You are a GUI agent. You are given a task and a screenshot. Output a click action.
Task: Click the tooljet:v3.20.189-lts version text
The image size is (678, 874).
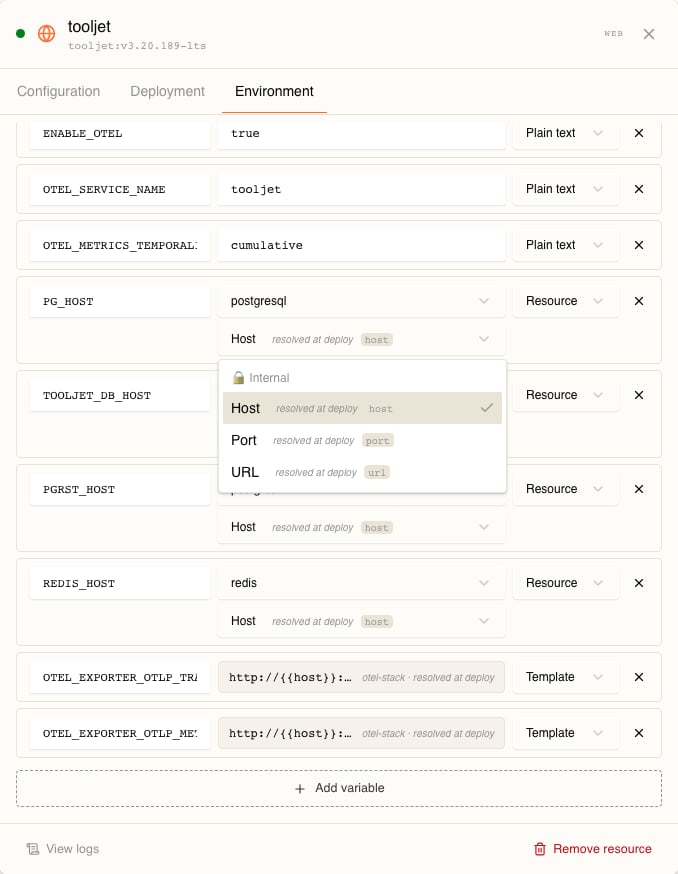[x=137, y=46]
